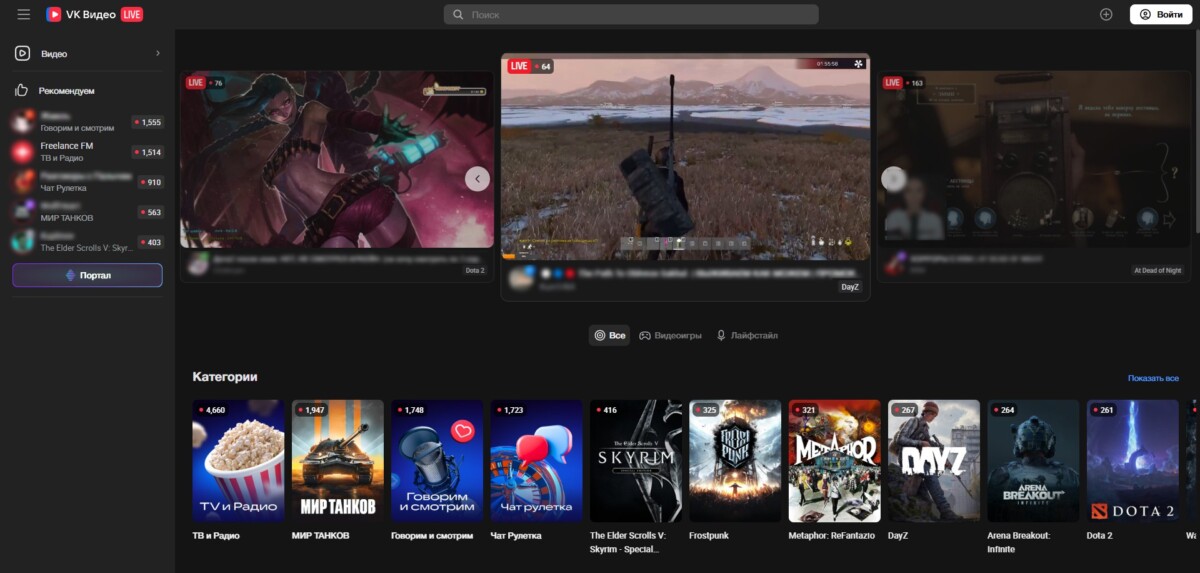Click the red LIVE badge on DayZ stream

519,66
